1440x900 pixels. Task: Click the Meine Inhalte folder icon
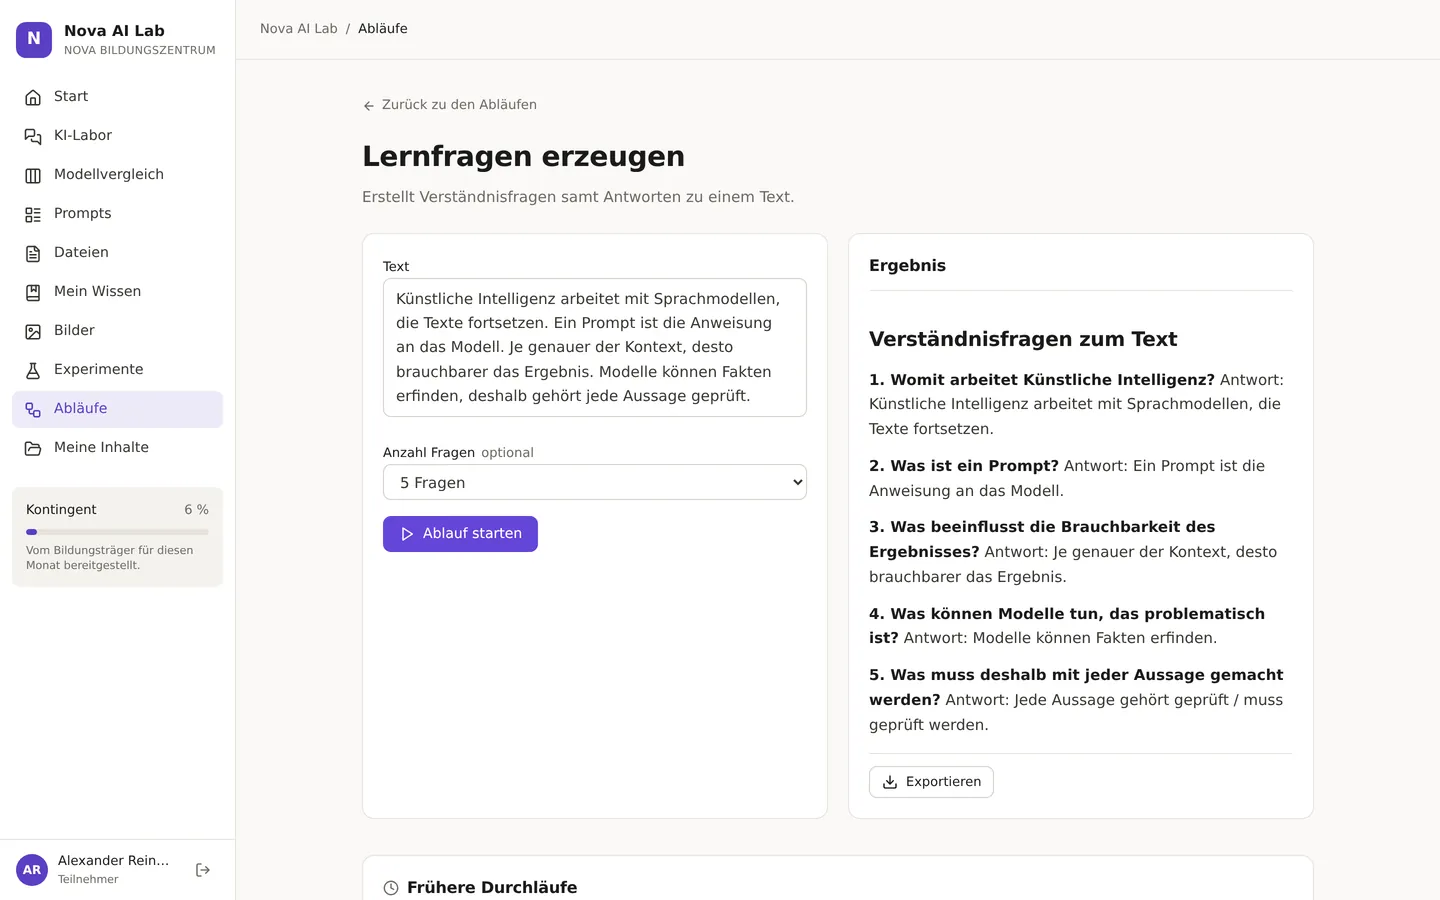(x=33, y=448)
